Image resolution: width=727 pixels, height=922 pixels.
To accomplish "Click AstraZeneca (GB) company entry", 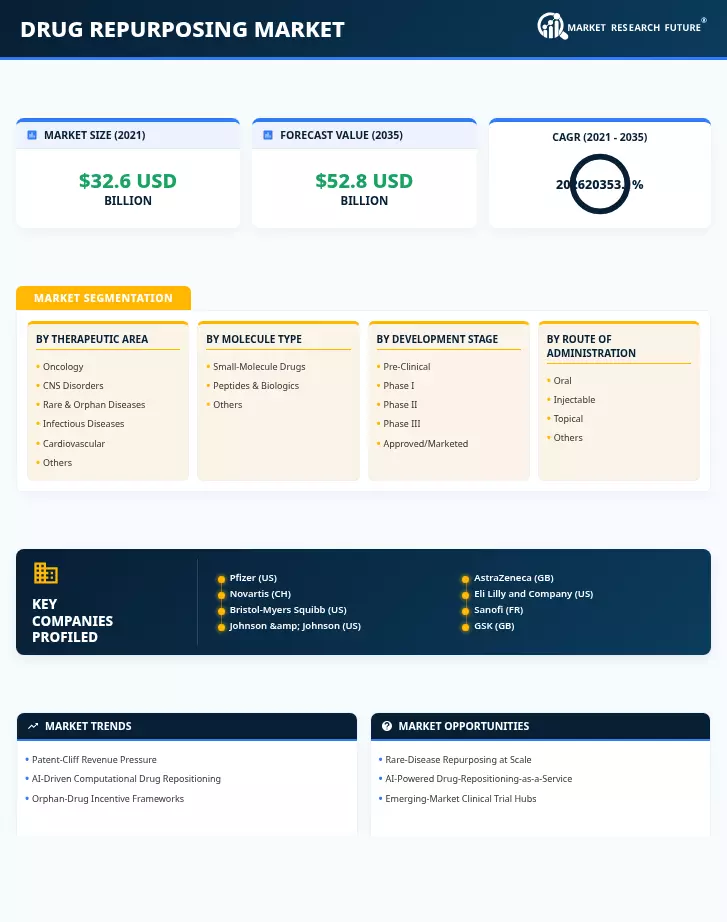I will pos(514,578).
